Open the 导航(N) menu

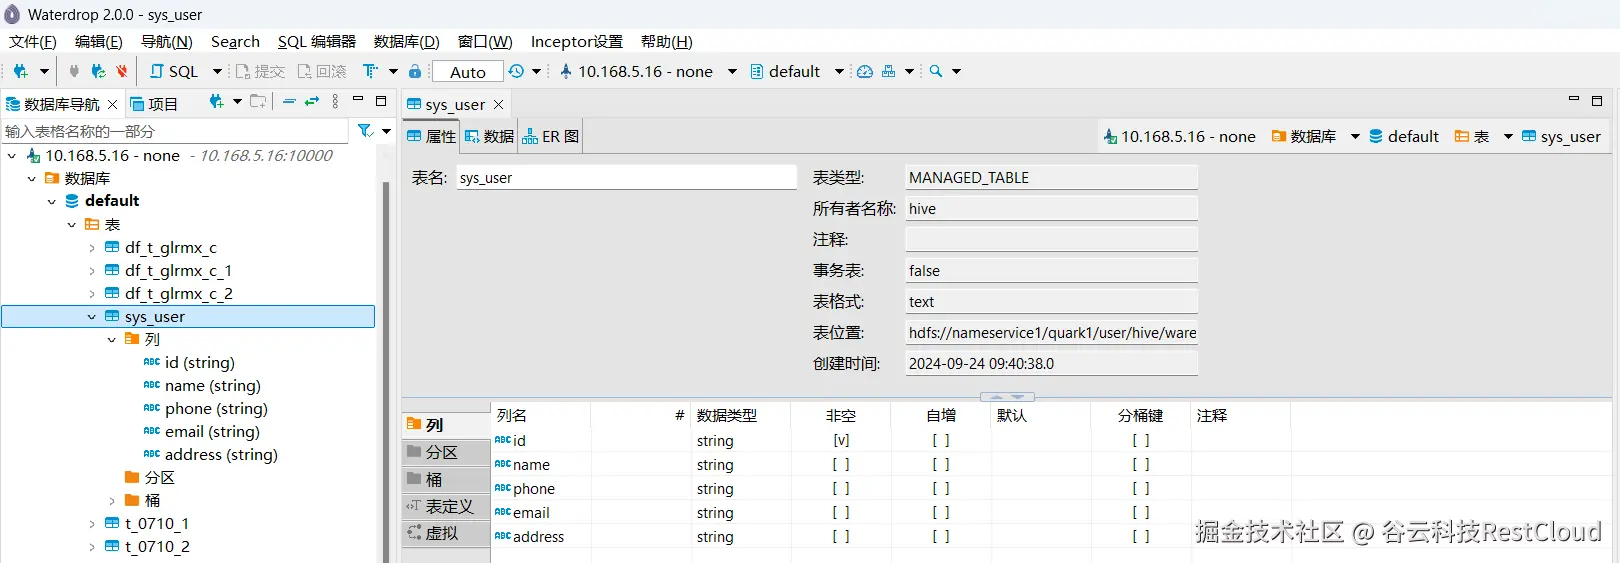(x=167, y=41)
